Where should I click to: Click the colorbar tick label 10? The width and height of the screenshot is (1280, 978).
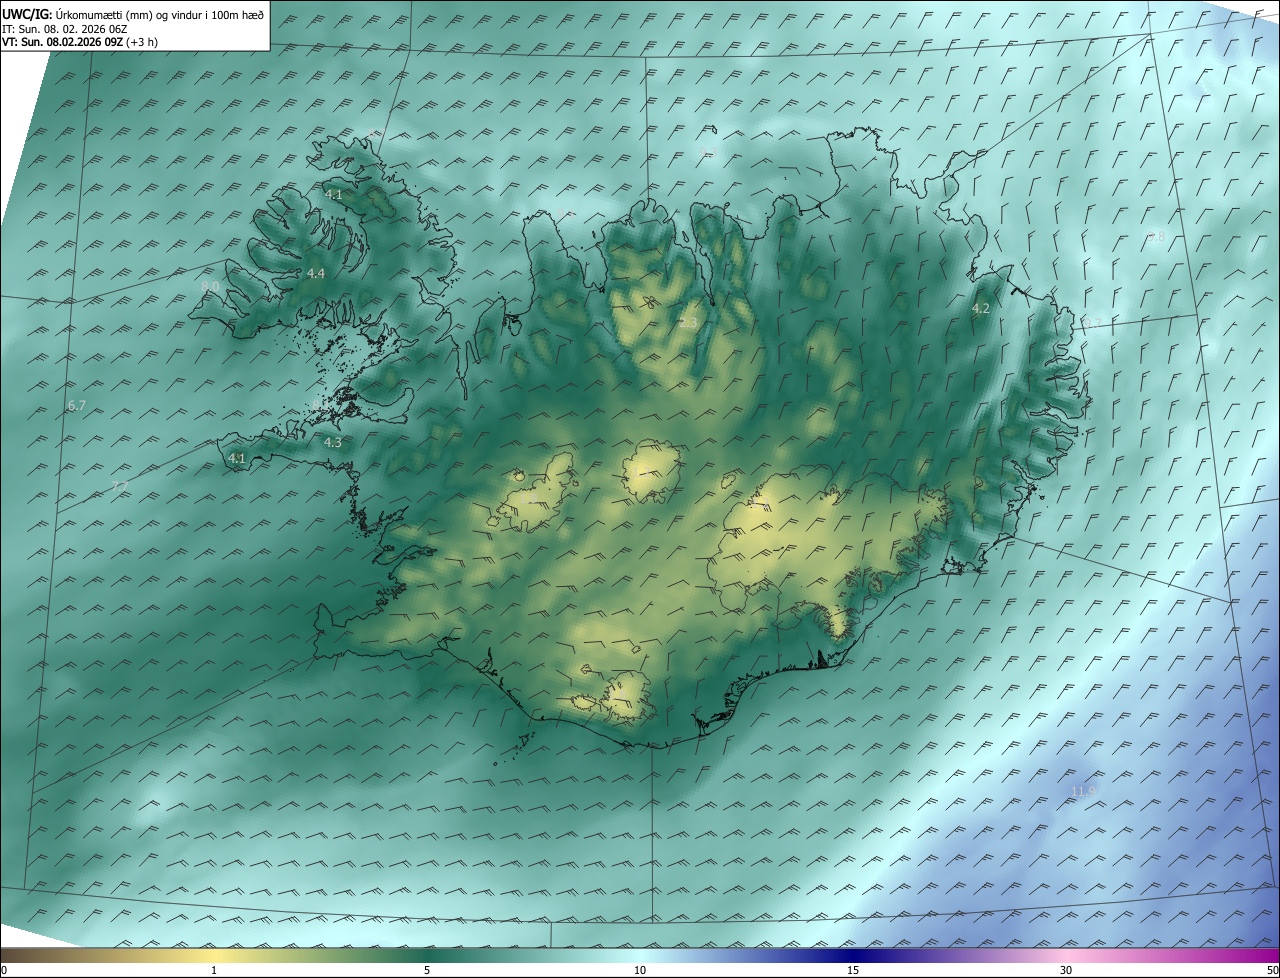(640, 971)
